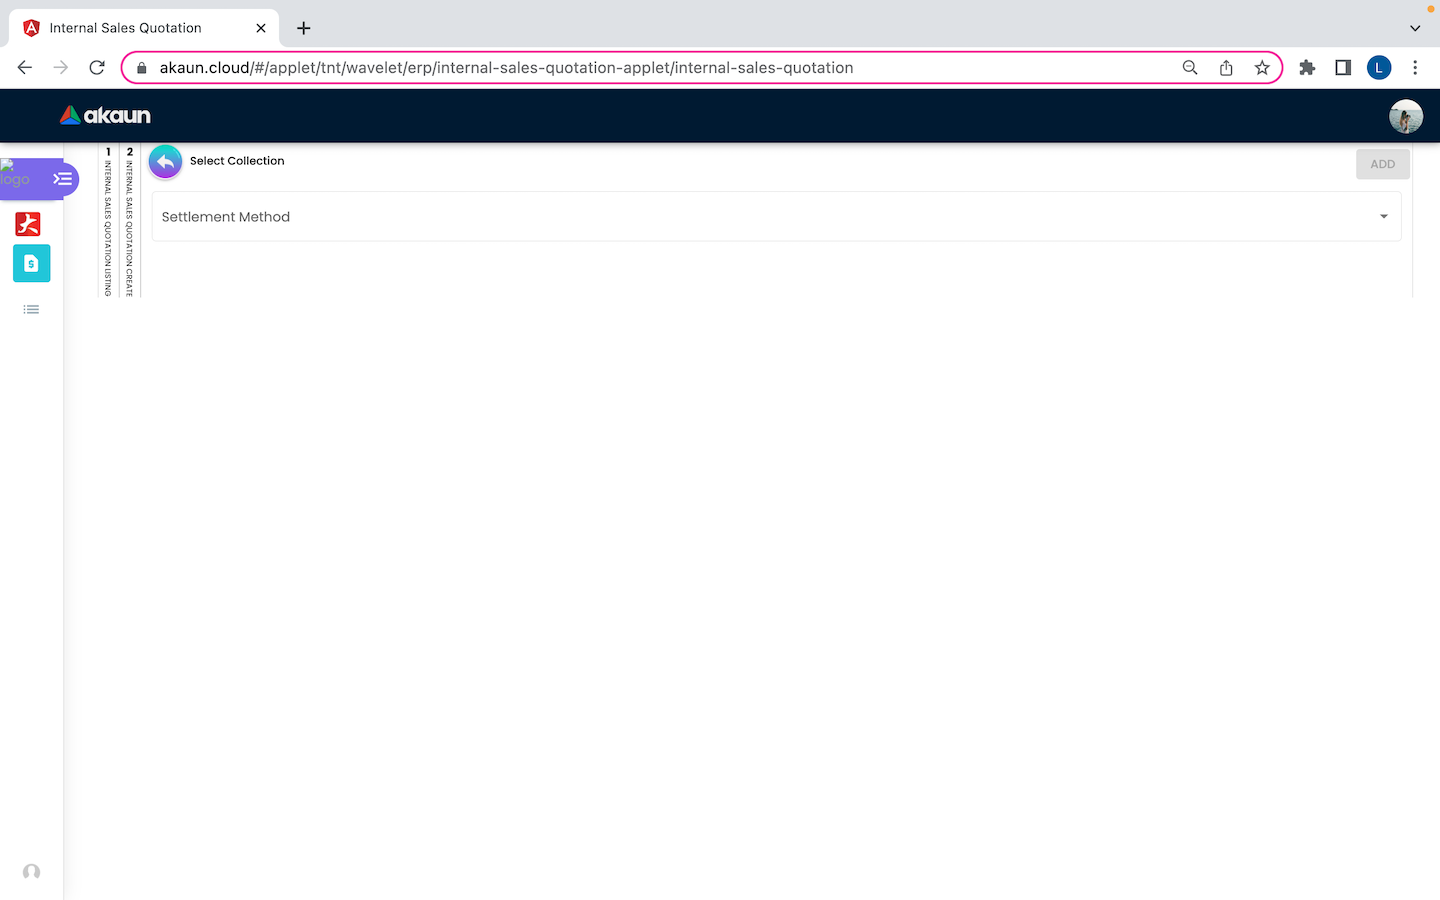Toggle the browser side panel icon
Viewport: 1440px width, 900px height.
pos(1343,67)
